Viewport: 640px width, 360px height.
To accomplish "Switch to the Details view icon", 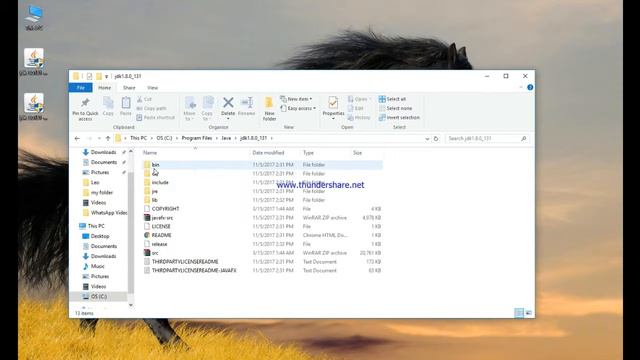I will [x=519, y=313].
